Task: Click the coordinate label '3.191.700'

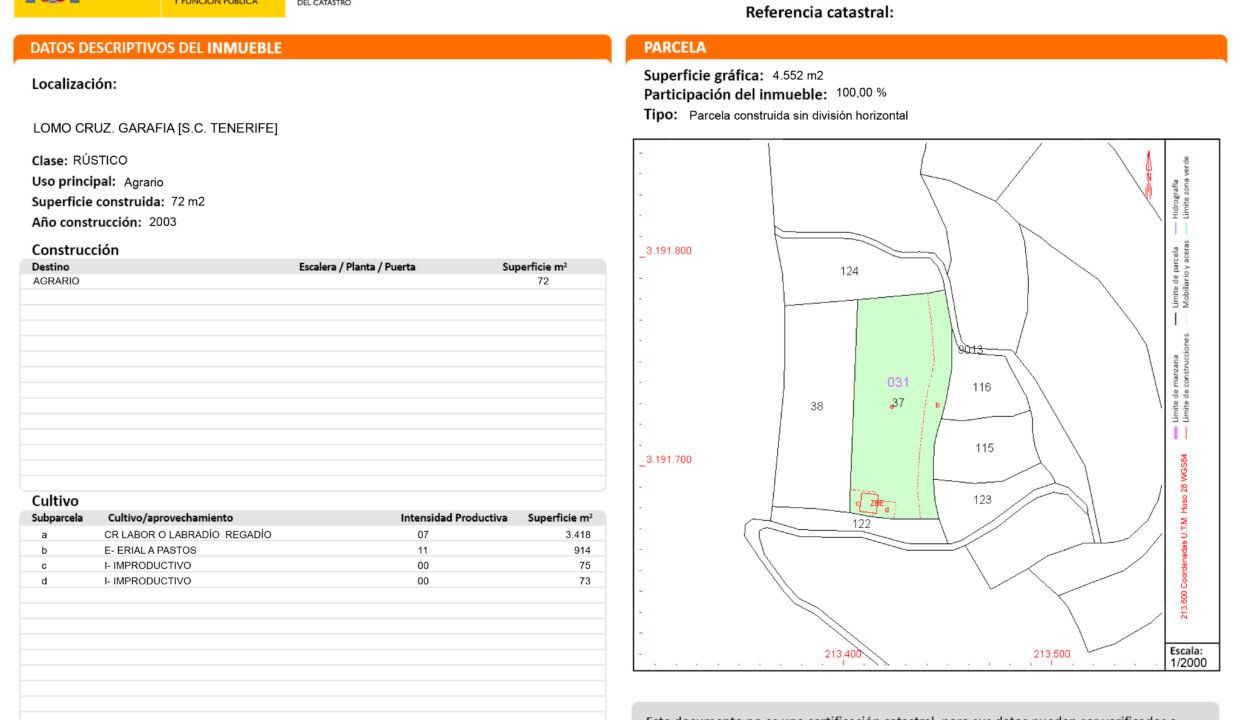Action: pyautogui.click(x=669, y=460)
